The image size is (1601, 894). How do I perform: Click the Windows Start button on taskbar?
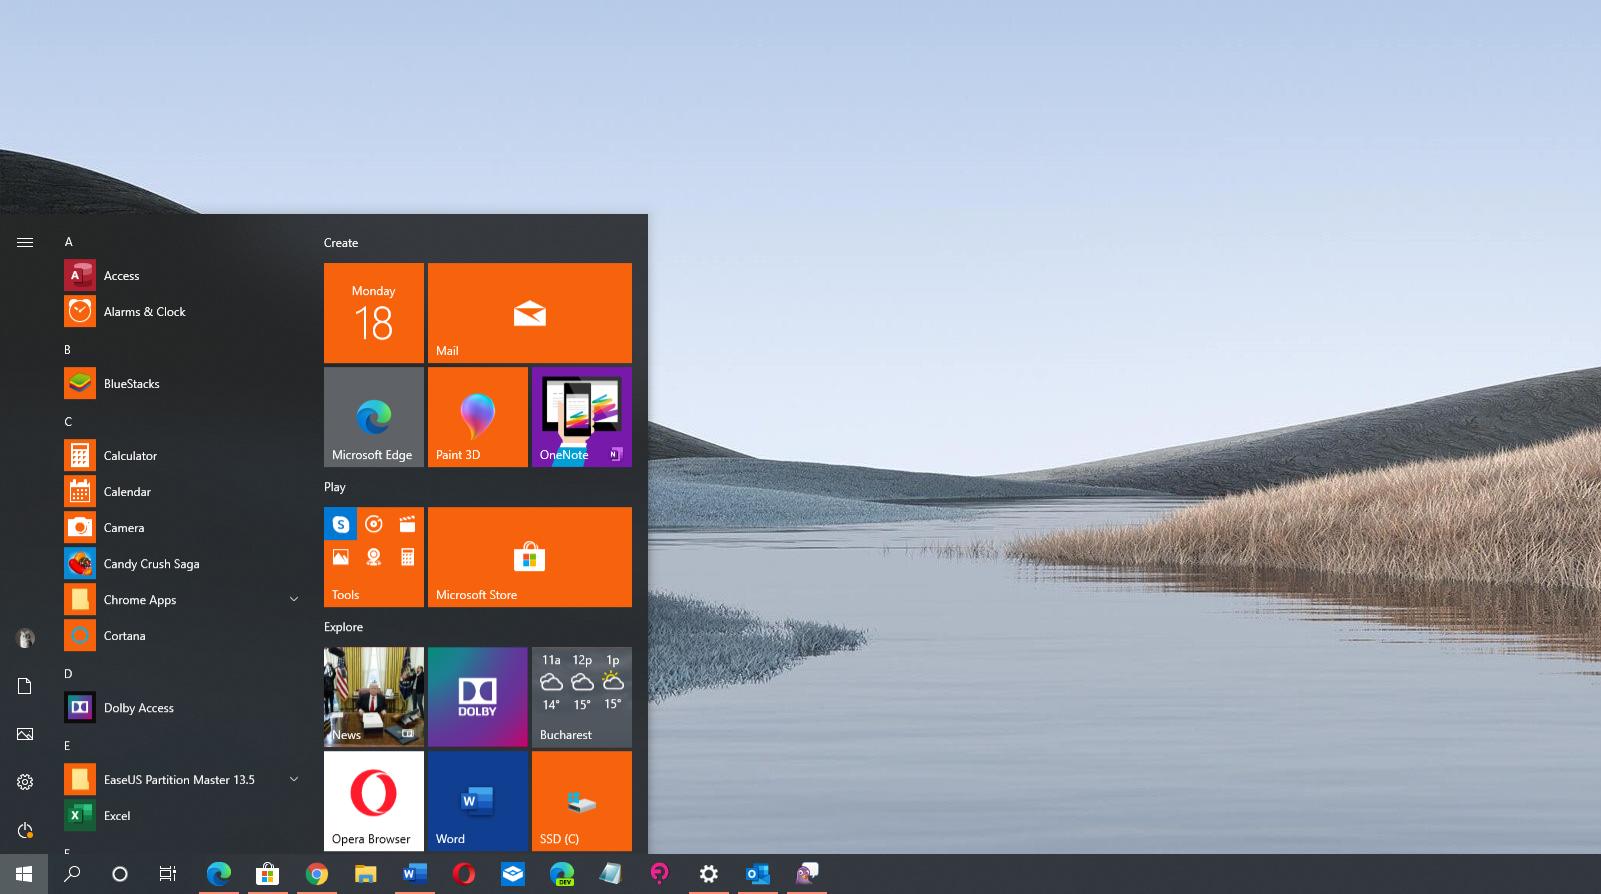24,874
